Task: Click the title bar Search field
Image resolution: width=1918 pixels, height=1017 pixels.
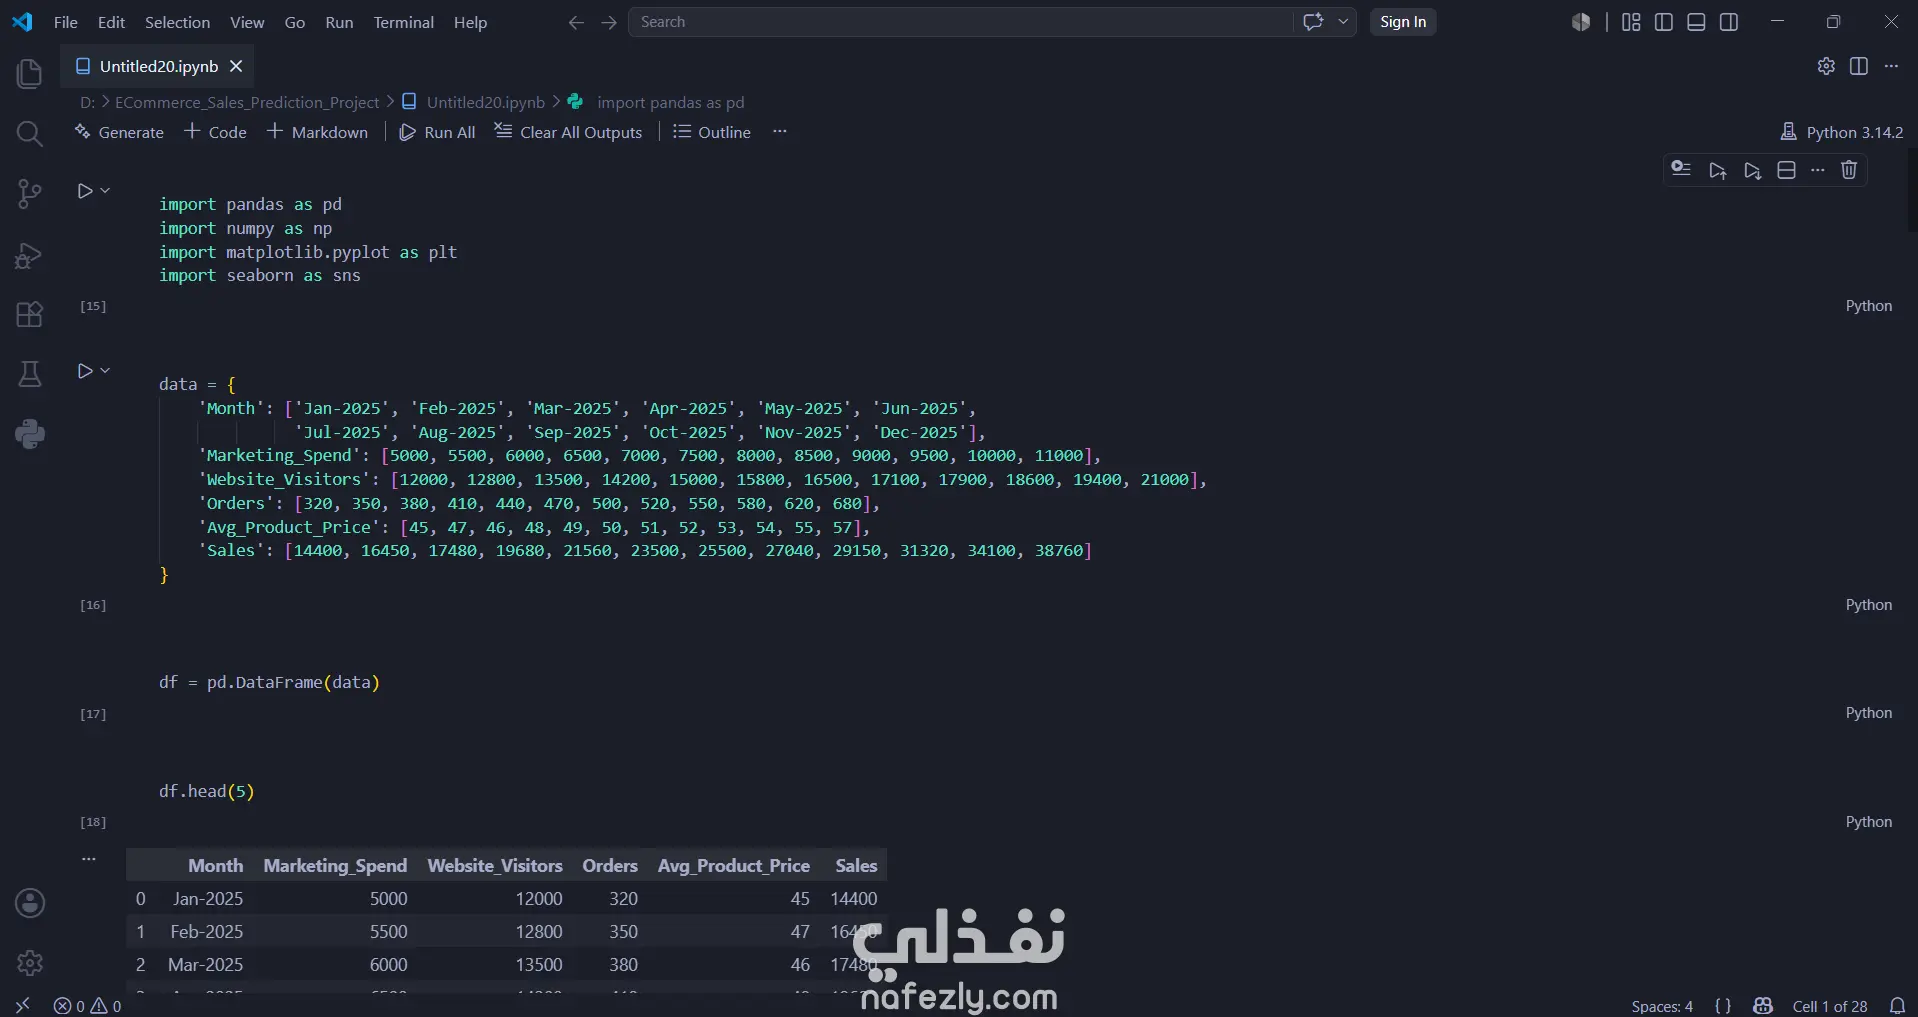Action: [x=960, y=22]
